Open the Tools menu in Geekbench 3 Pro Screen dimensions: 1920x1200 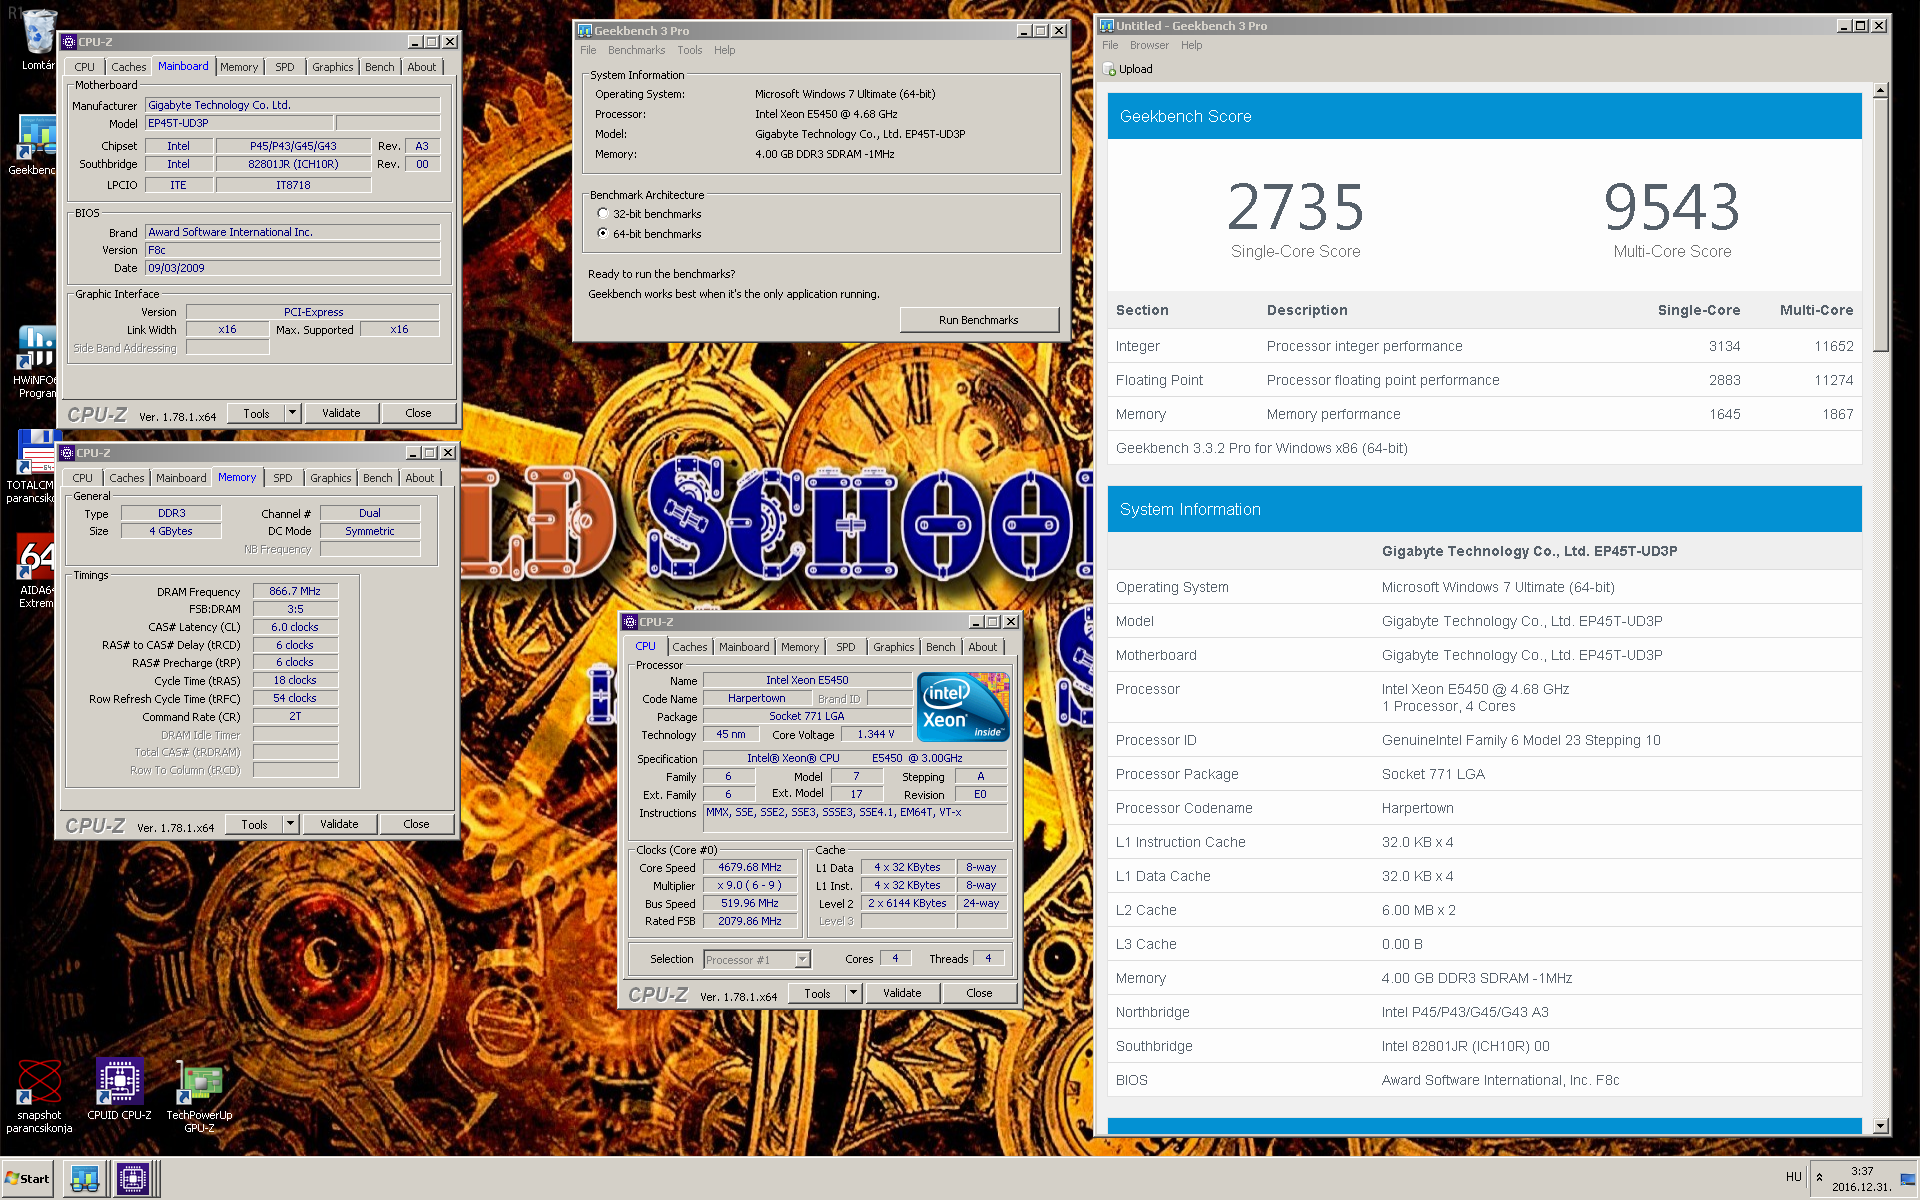tap(689, 50)
